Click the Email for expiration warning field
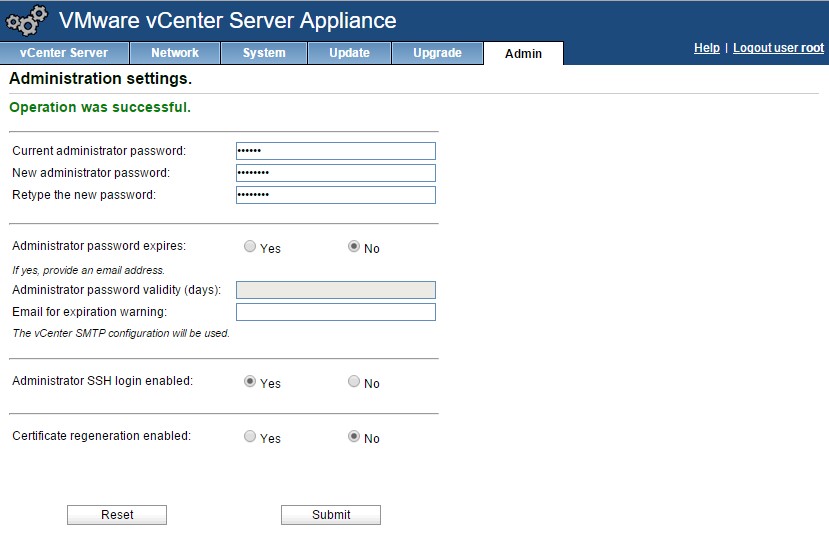The width and height of the screenshot is (829, 534). tap(336, 312)
